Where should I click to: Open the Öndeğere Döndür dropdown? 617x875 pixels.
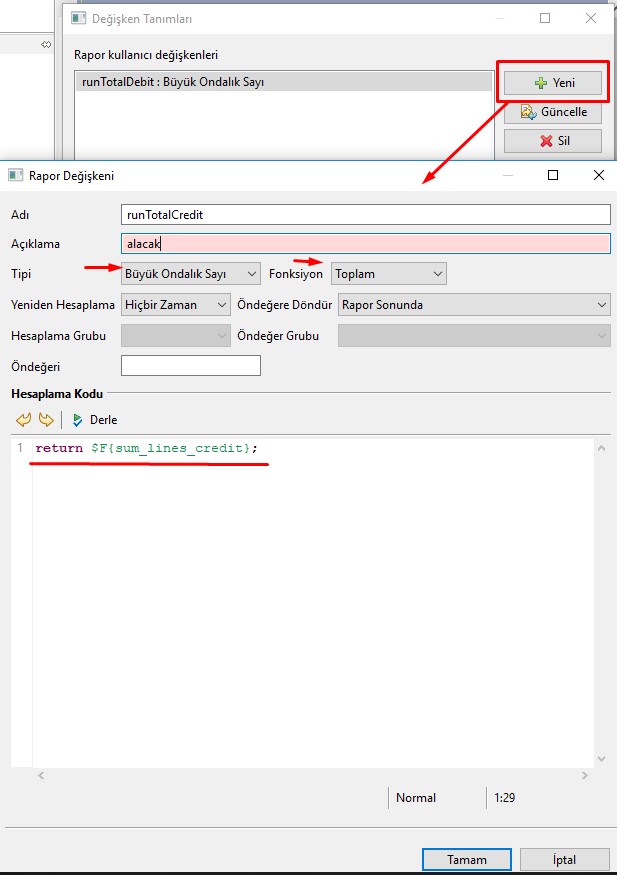pos(474,305)
